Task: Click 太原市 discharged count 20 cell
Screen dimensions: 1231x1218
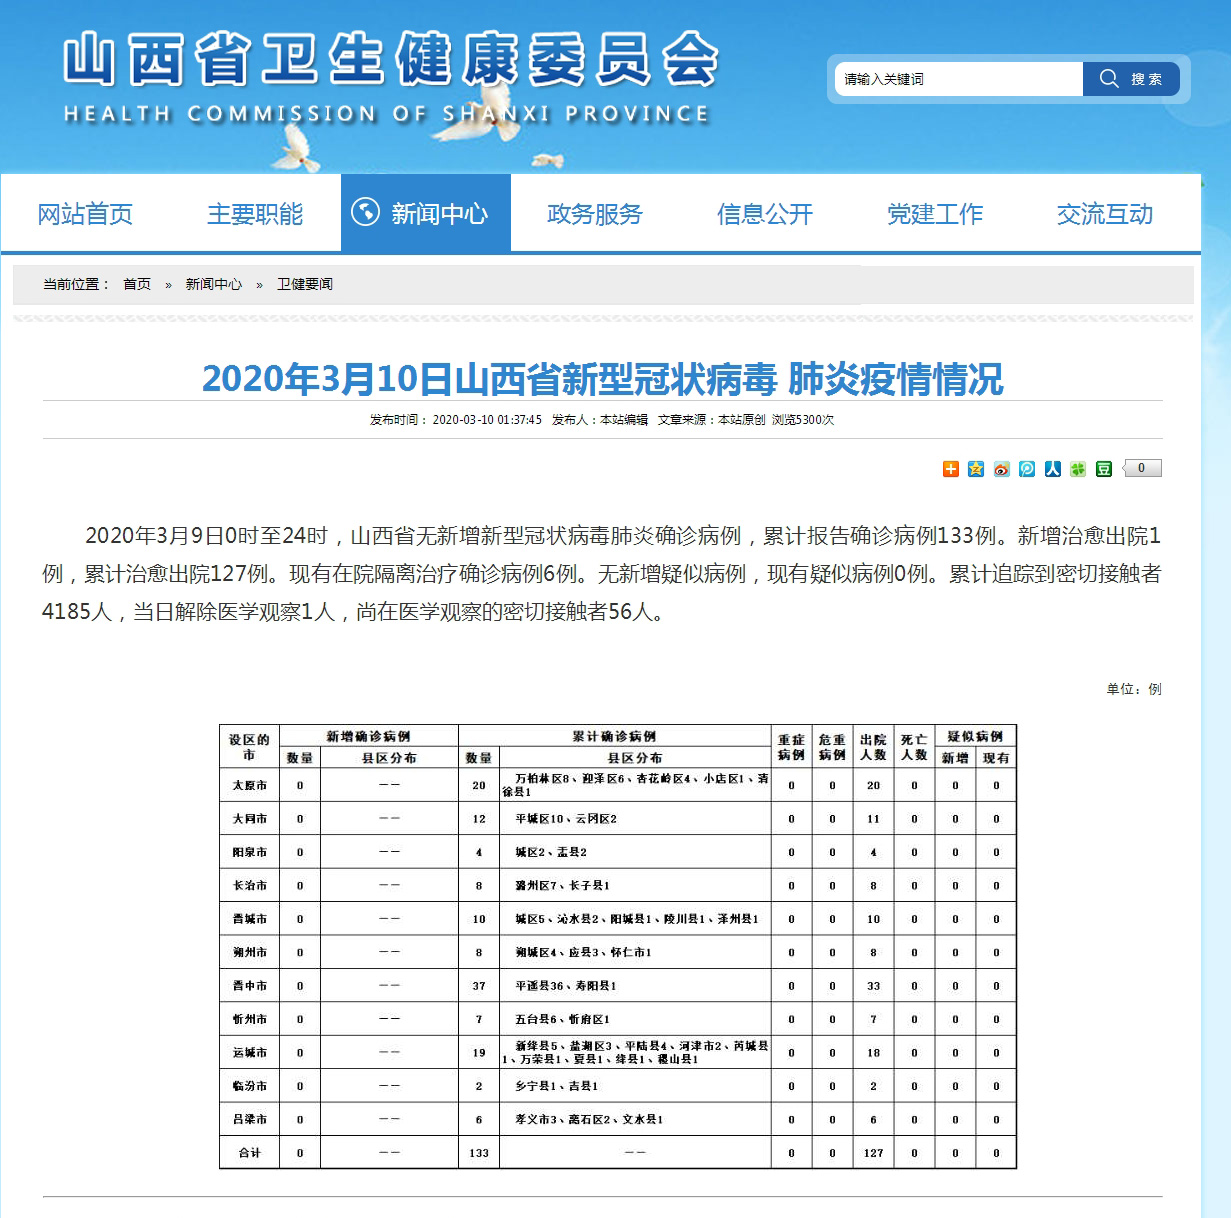Action: point(874,785)
